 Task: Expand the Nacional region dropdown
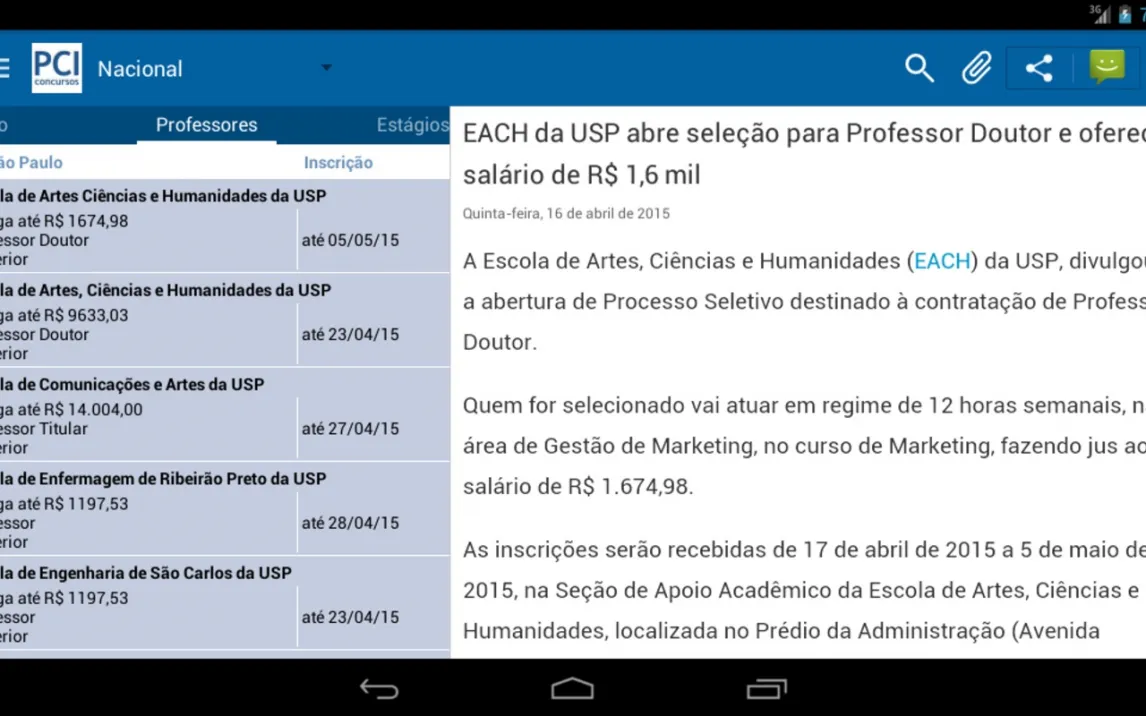325,68
